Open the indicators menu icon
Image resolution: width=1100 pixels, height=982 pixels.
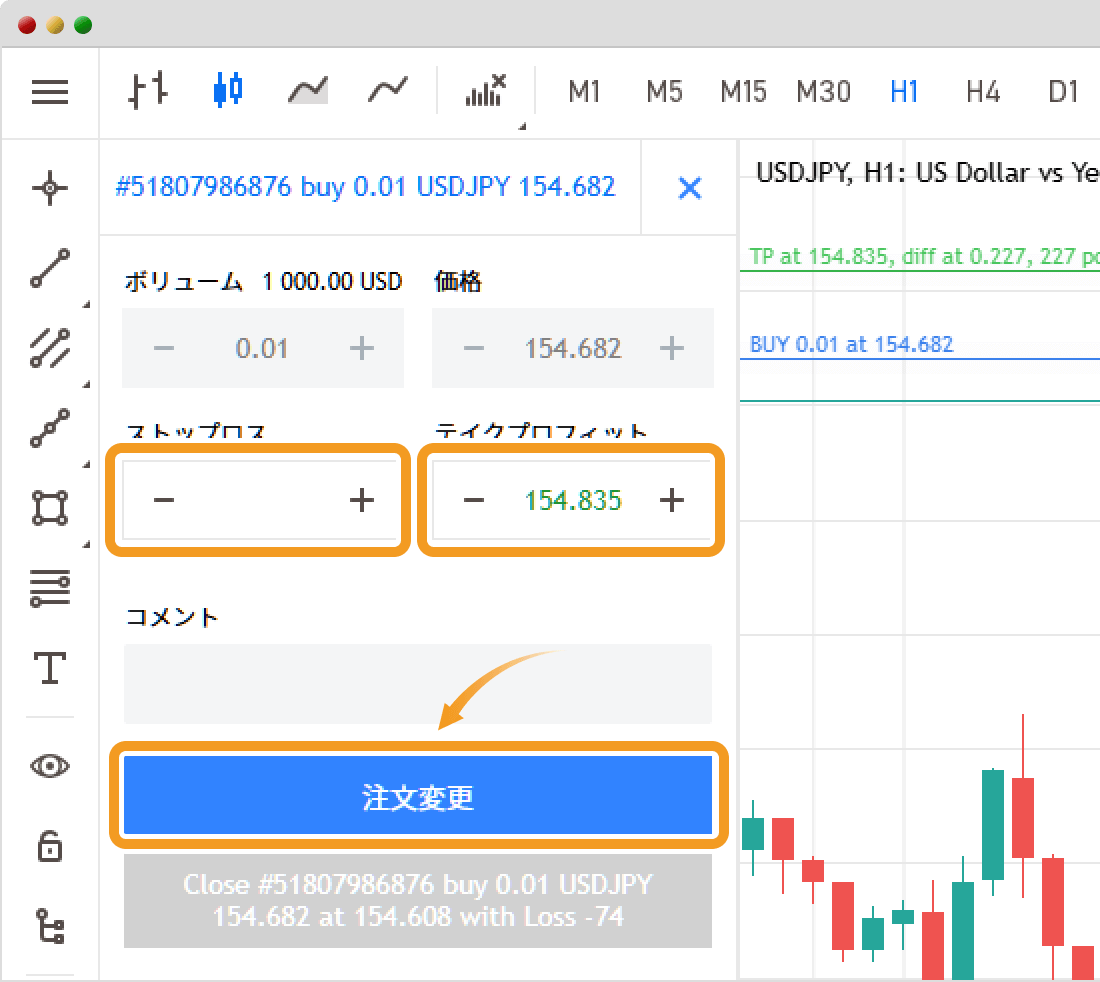pyautogui.click(x=485, y=90)
